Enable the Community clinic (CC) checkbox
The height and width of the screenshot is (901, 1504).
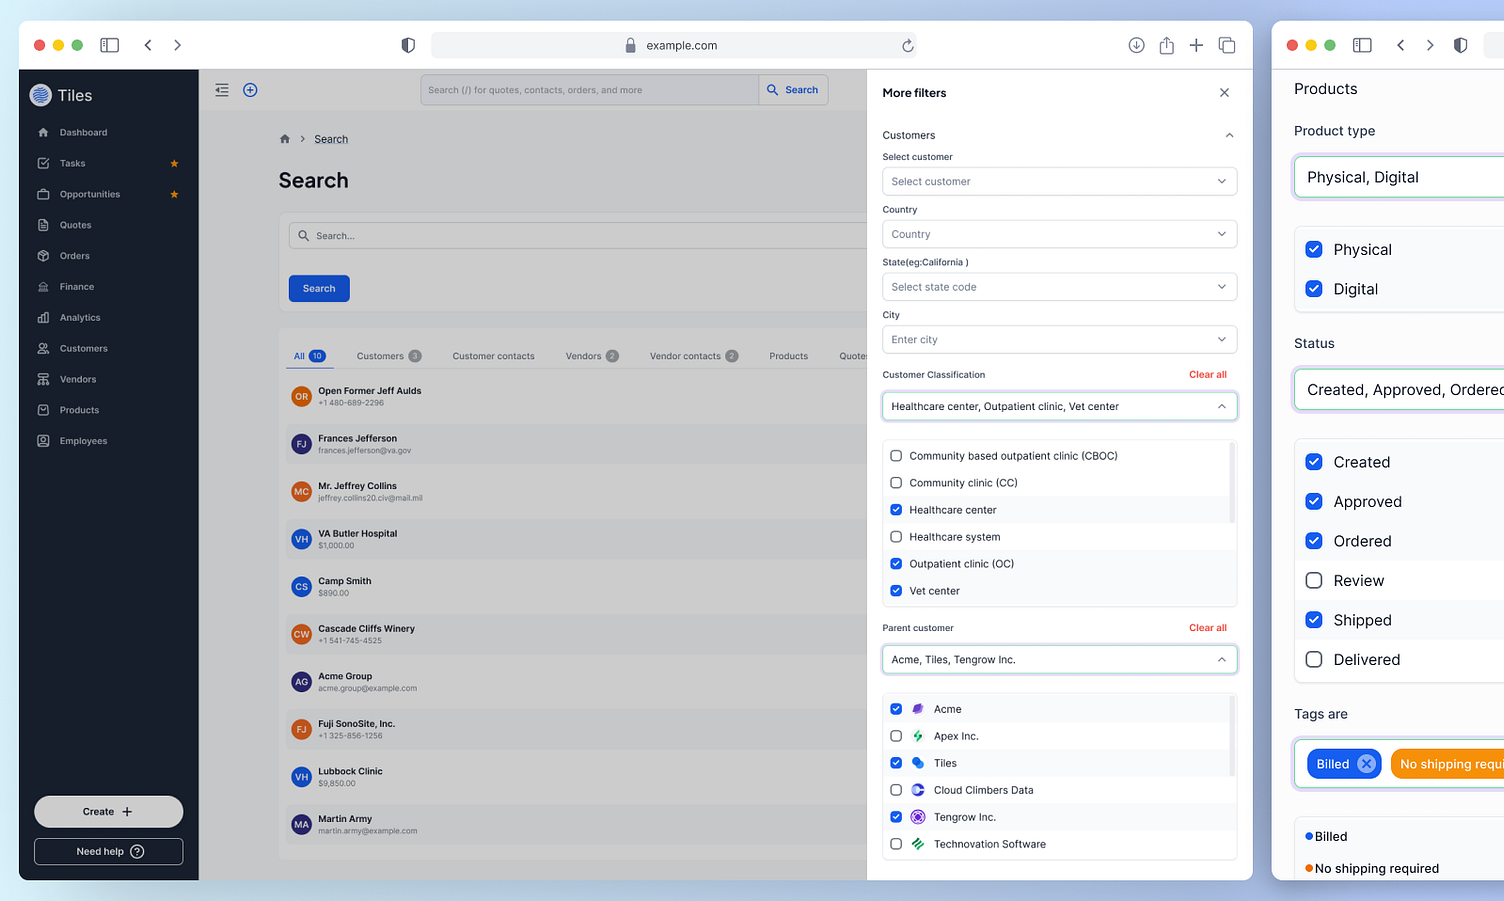pyautogui.click(x=895, y=482)
